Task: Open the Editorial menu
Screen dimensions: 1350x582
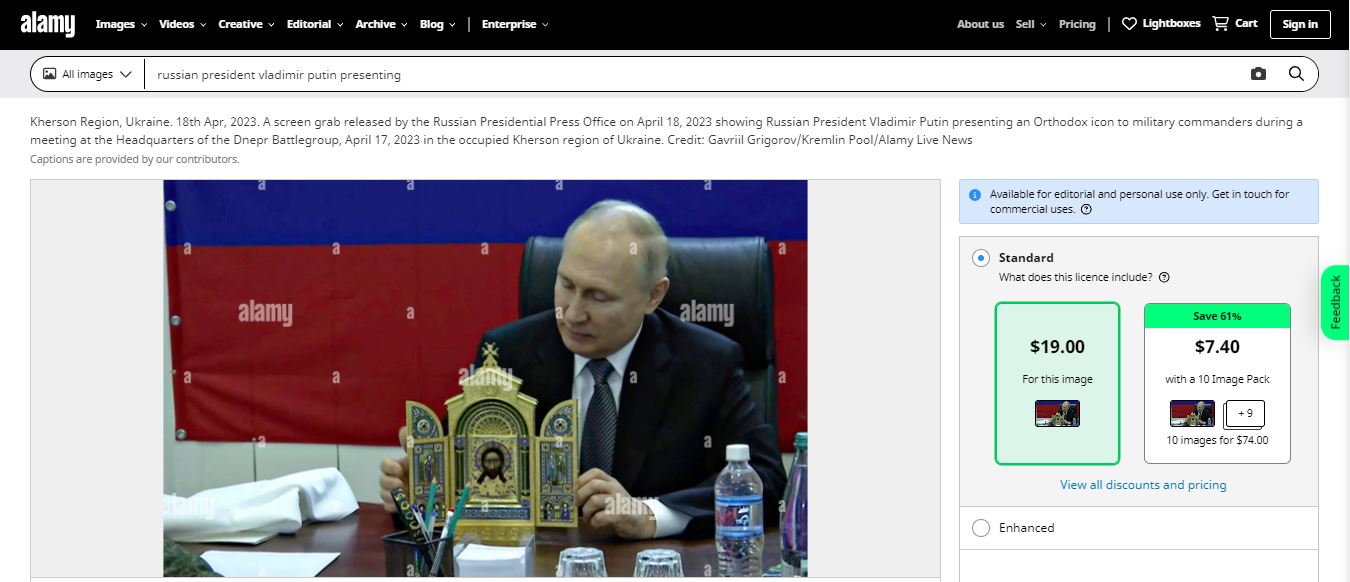Action: pos(315,24)
